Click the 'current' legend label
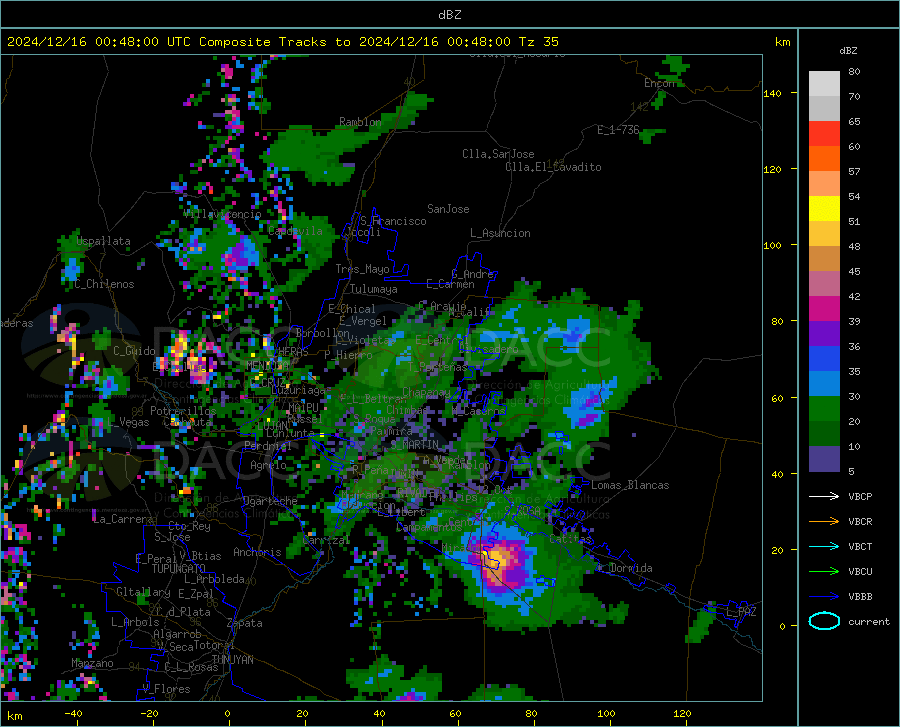The image size is (900, 727). click(x=868, y=621)
